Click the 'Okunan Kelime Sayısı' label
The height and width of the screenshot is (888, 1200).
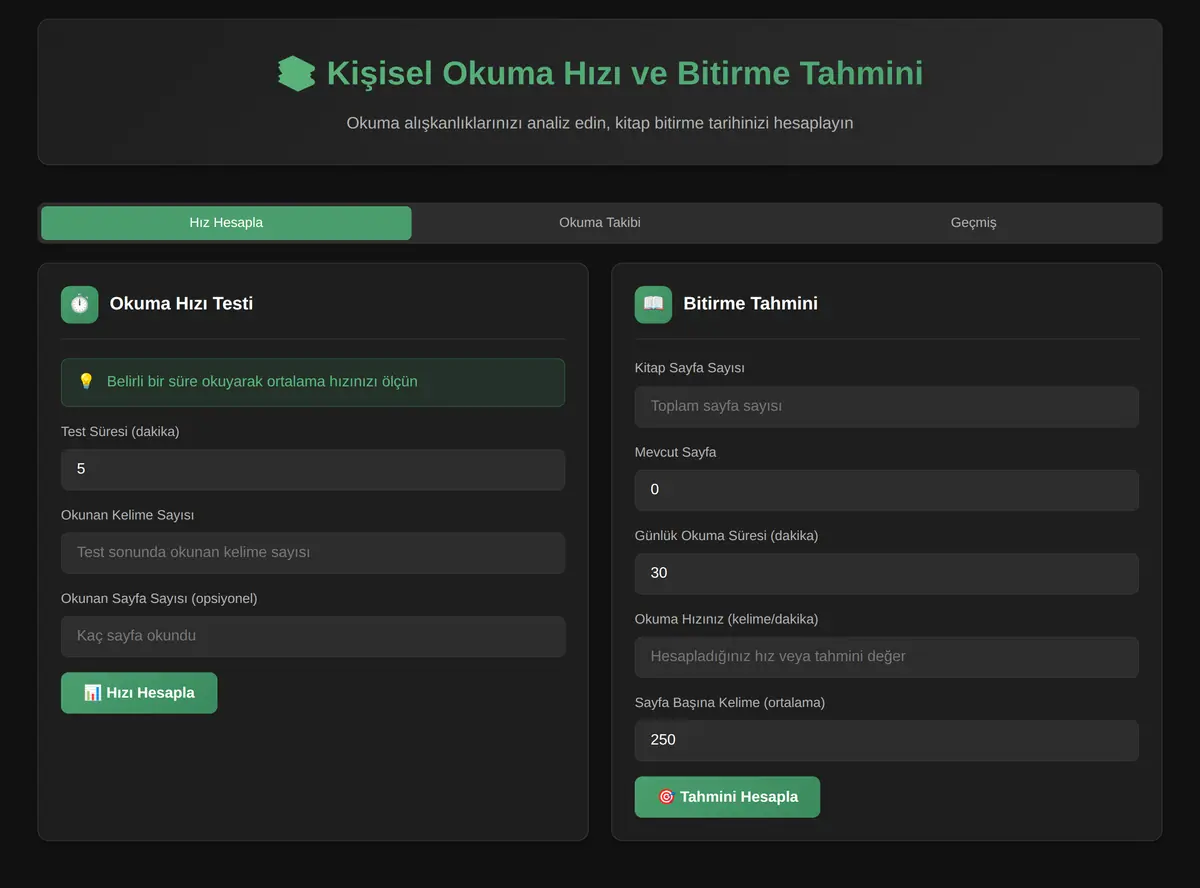[x=128, y=515]
